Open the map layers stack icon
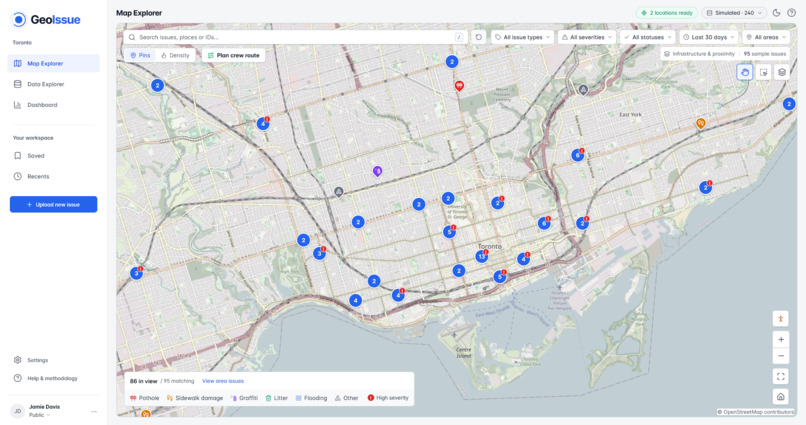The height and width of the screenshot is (425, 806). (782, 72)
